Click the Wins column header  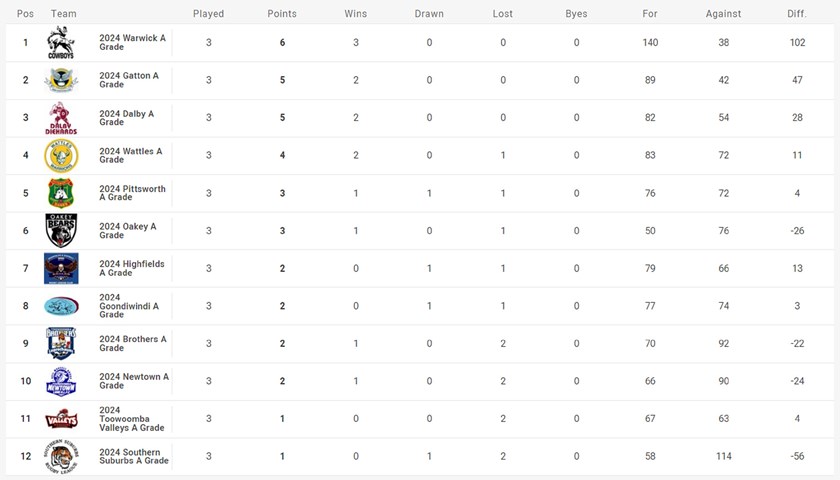pos(355,14)
